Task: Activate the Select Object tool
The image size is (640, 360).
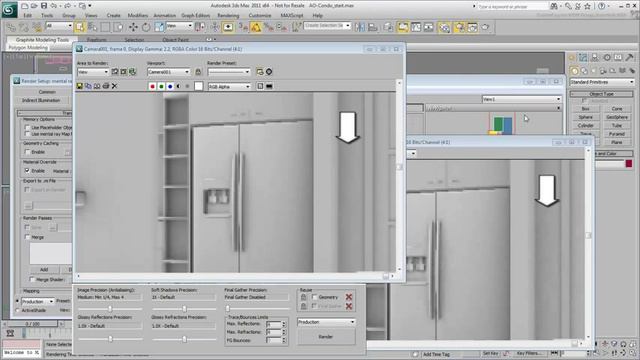Action: pos(80,27)
